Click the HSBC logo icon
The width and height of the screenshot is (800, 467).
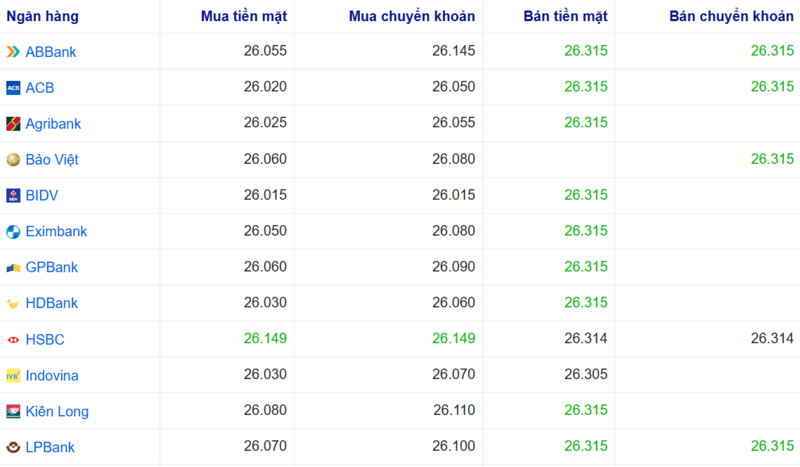click(13, 340)
